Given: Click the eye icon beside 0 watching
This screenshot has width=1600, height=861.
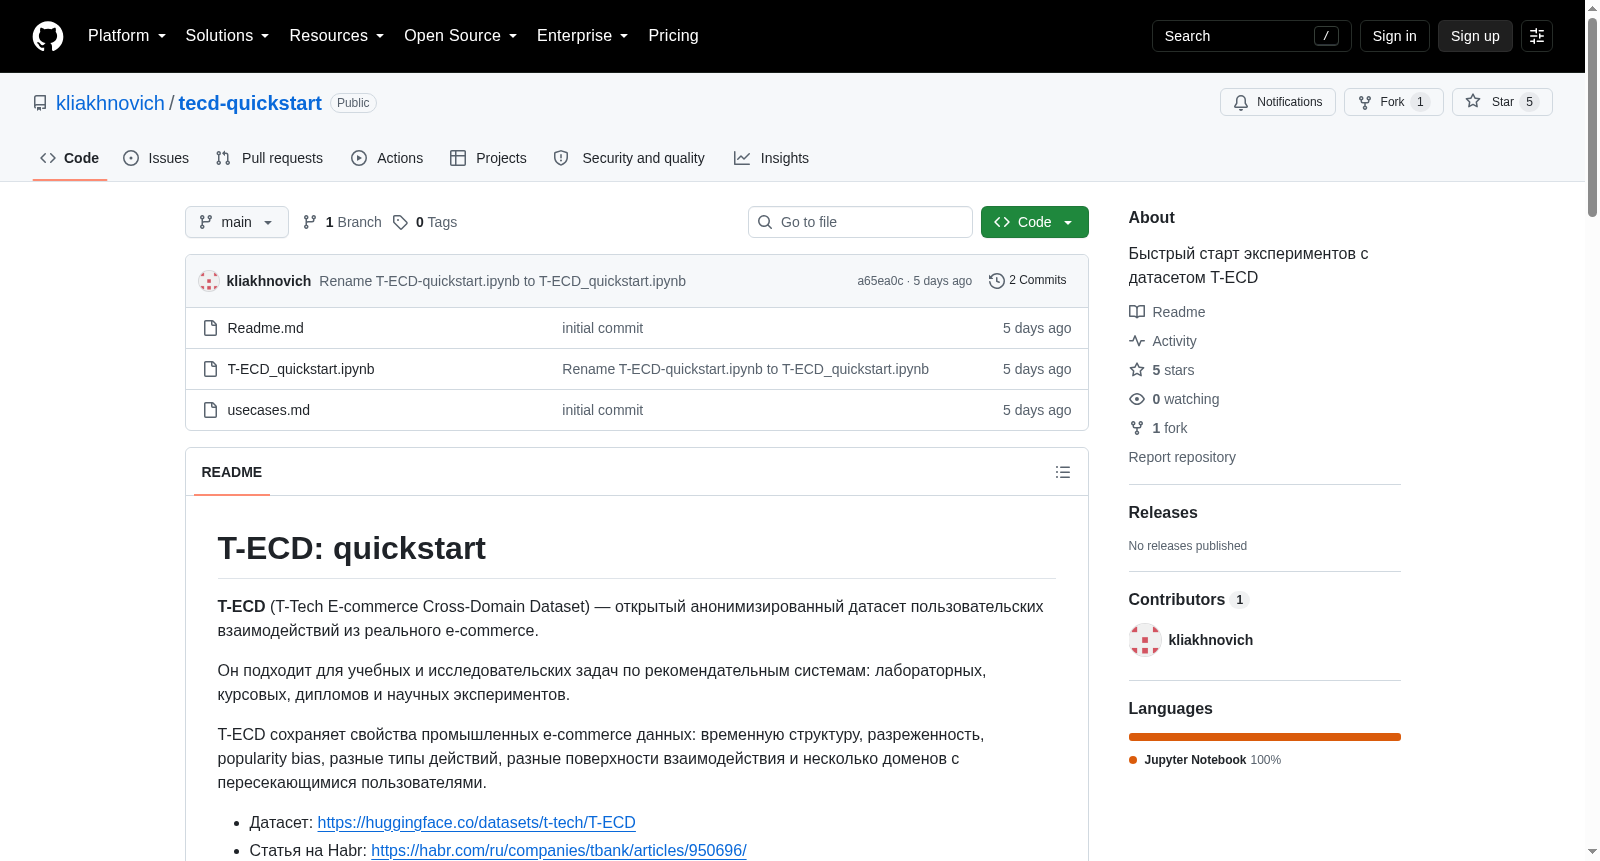Looking at the screenshot, I should tap(1137, 399).
